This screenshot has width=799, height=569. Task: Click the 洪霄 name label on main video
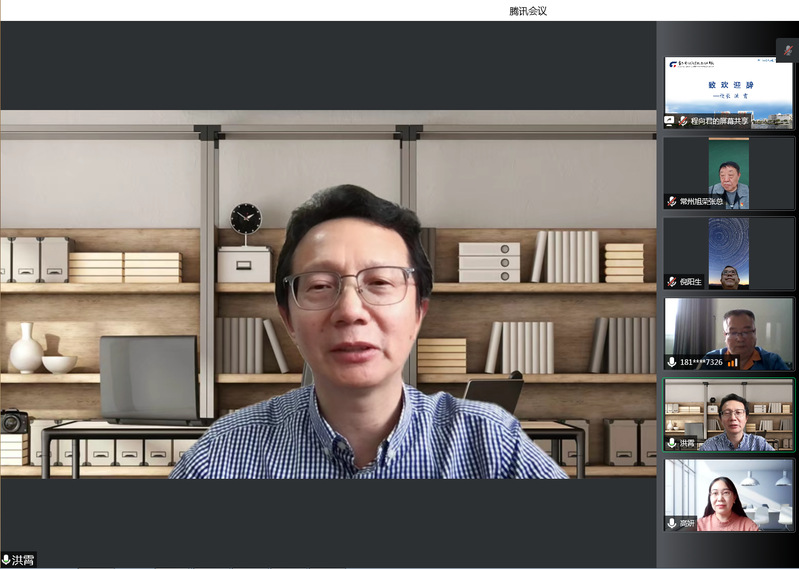(23, 560)
